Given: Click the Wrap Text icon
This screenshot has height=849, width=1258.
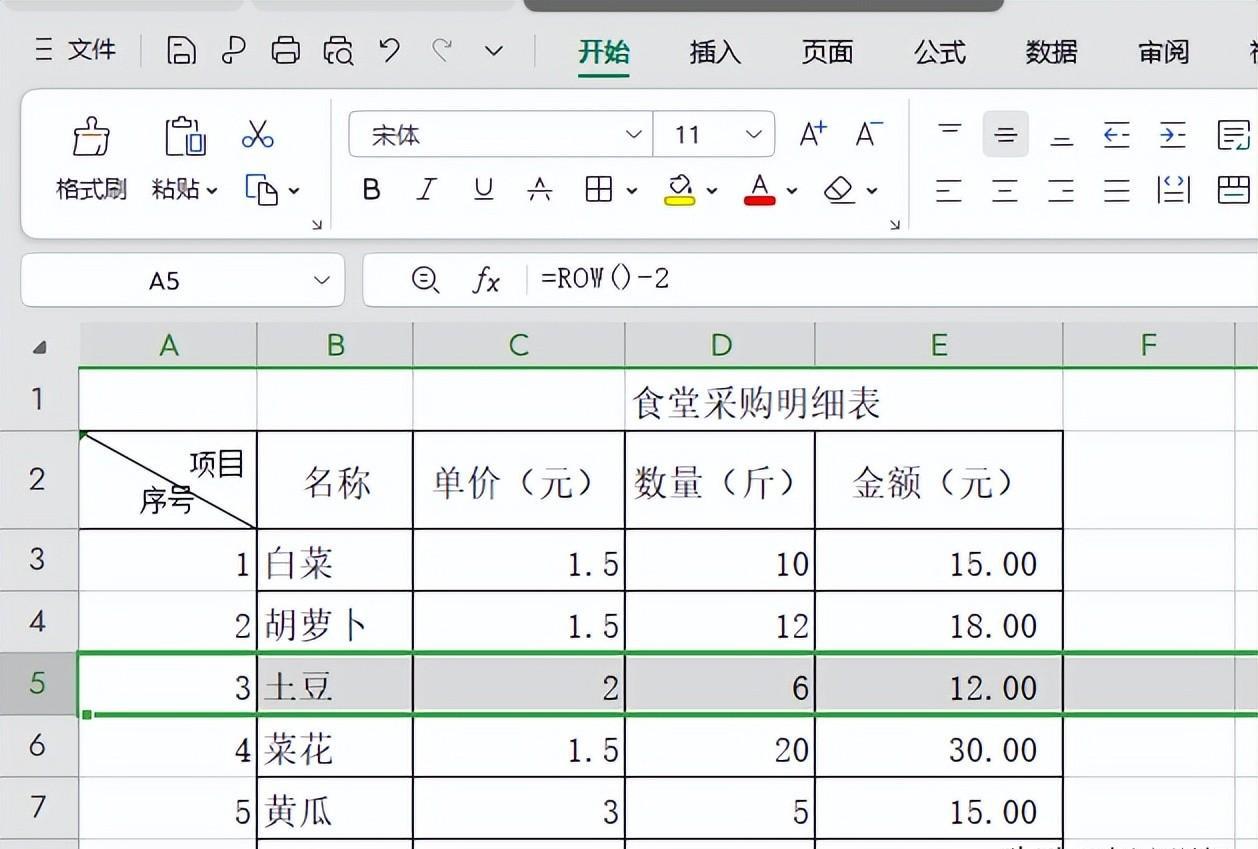Looking at the screenshot, I should pyautogui.click(x=1234, y=134).
